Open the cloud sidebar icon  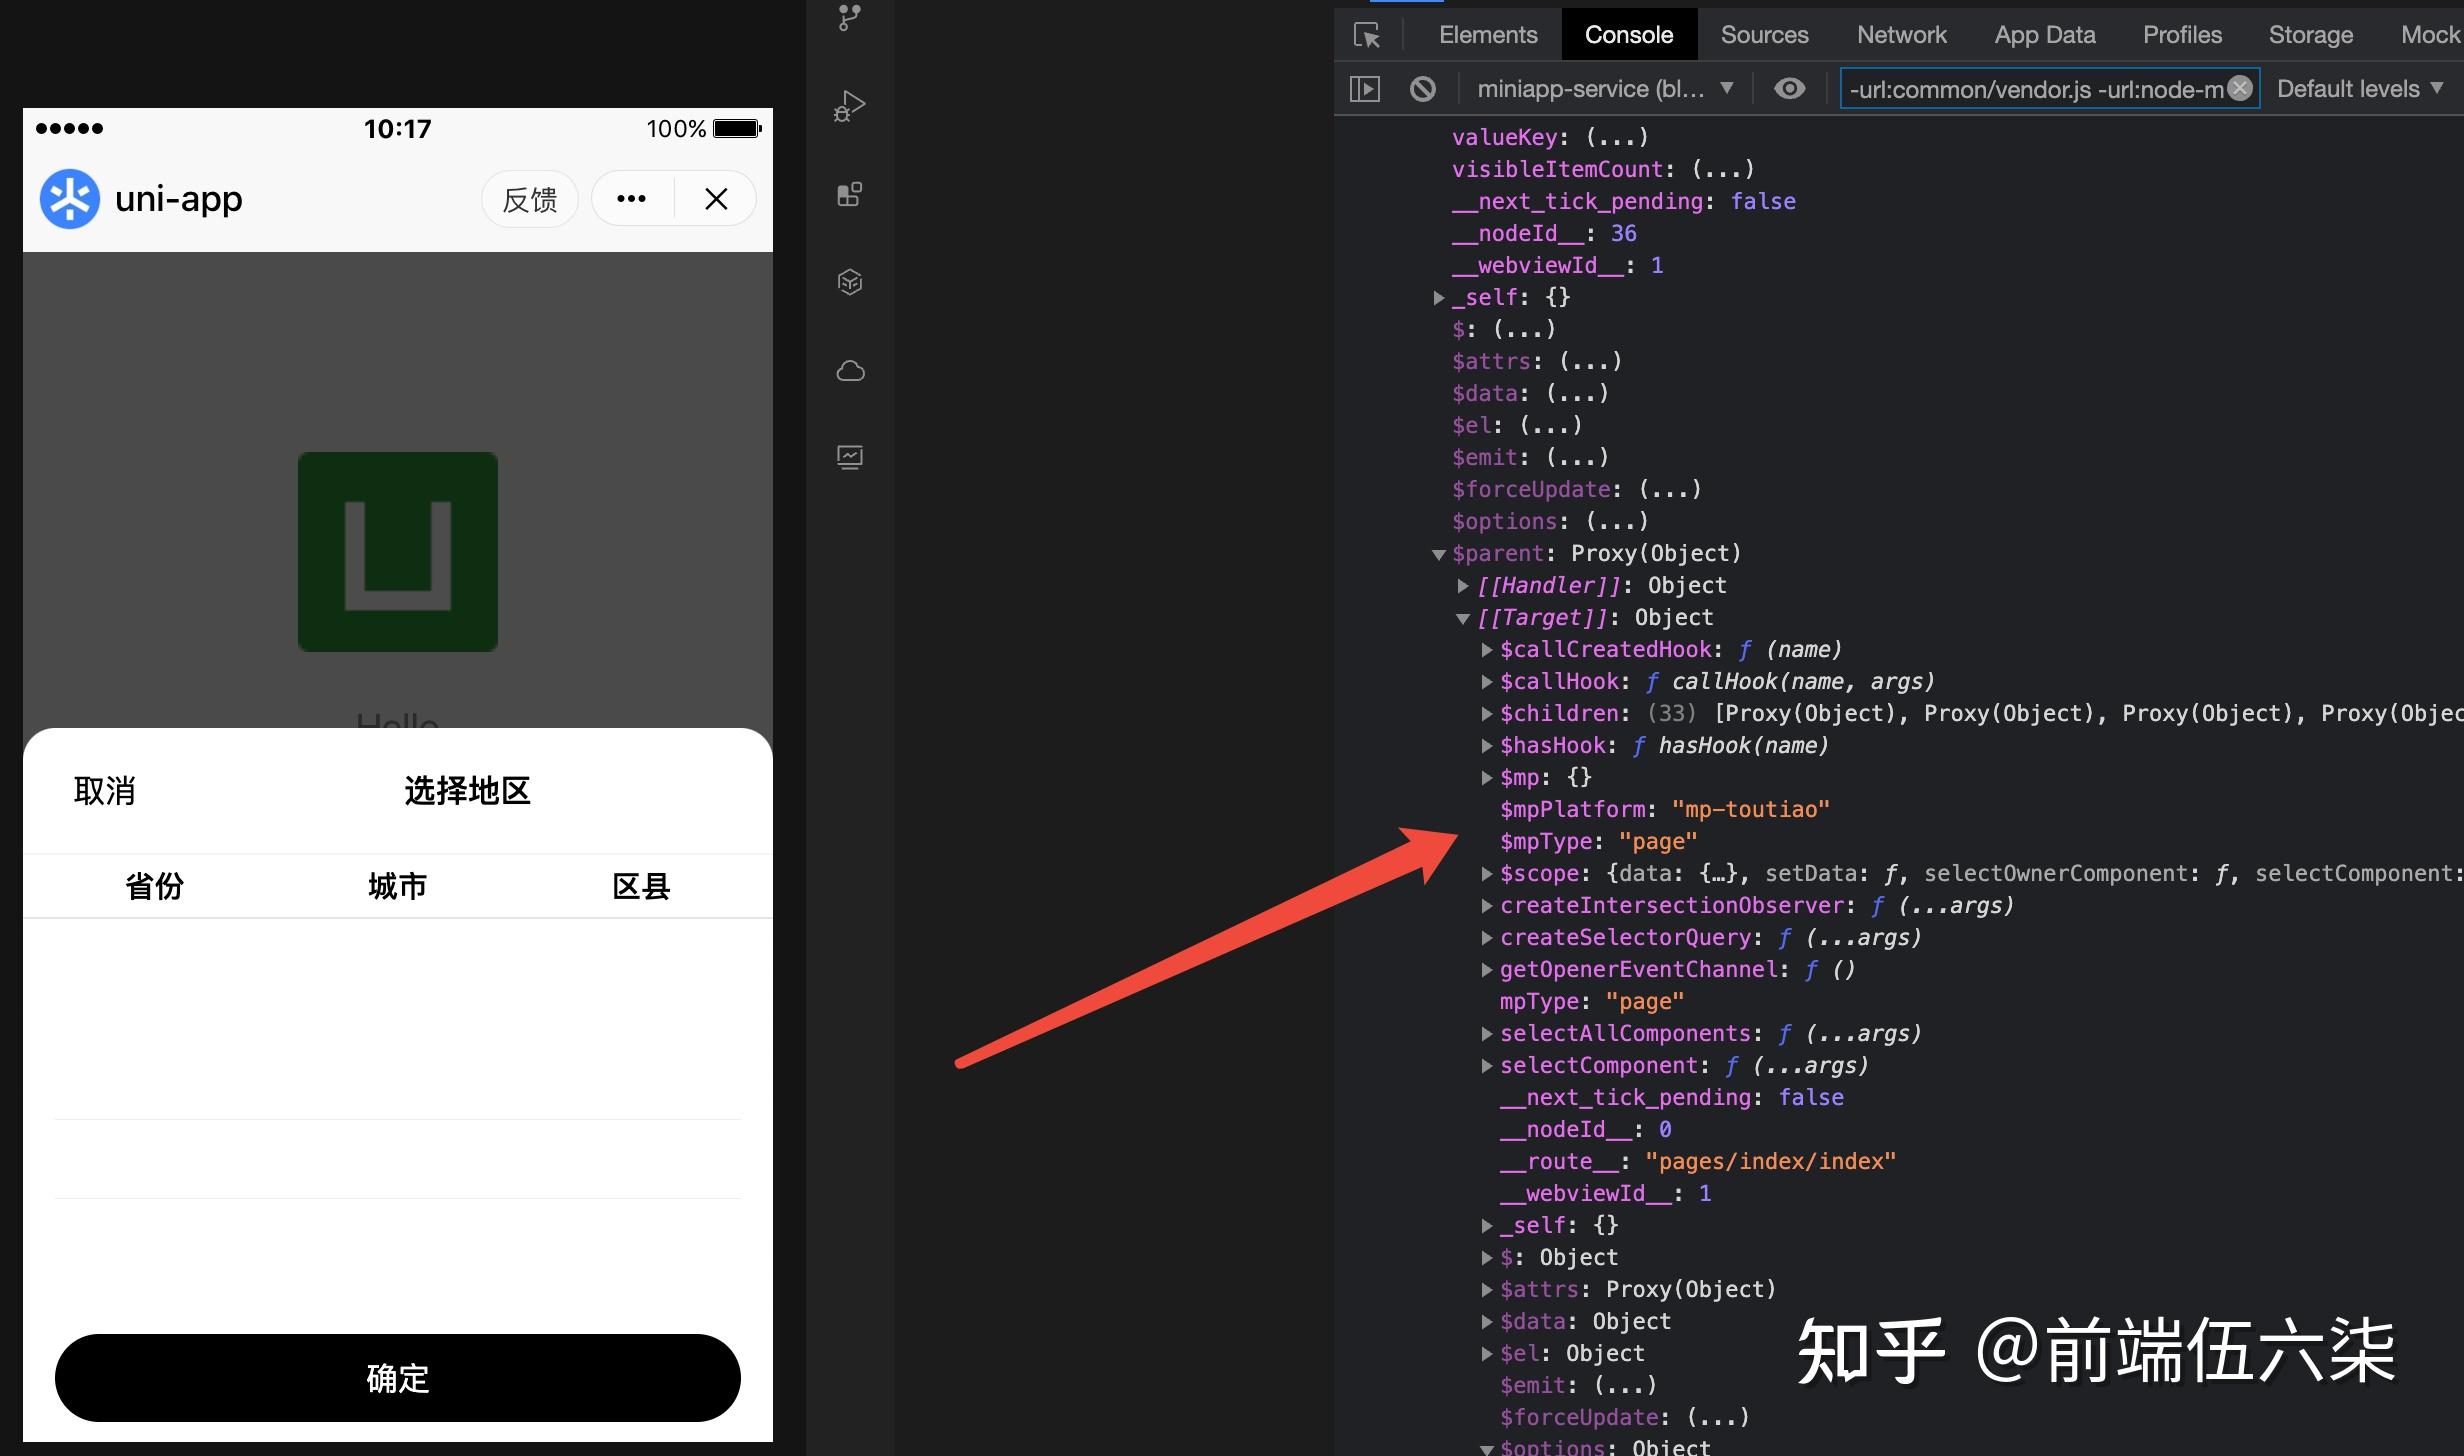click(850, 371)
